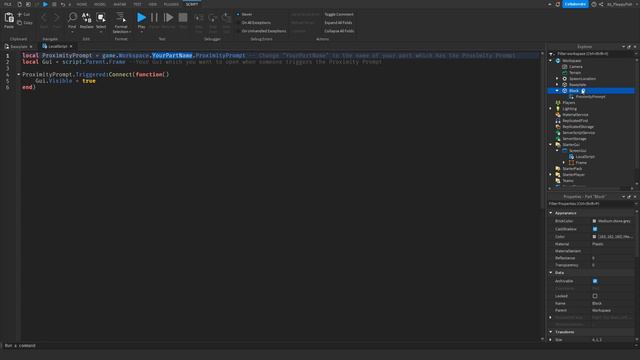
Task: Select ReplicatedStorage in Explorer
Action: point(578,127)
